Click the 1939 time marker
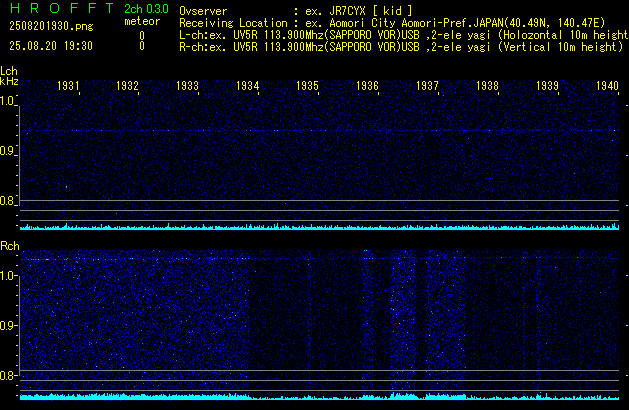Viewport: 629px width, 410px height. pos(548,86)
